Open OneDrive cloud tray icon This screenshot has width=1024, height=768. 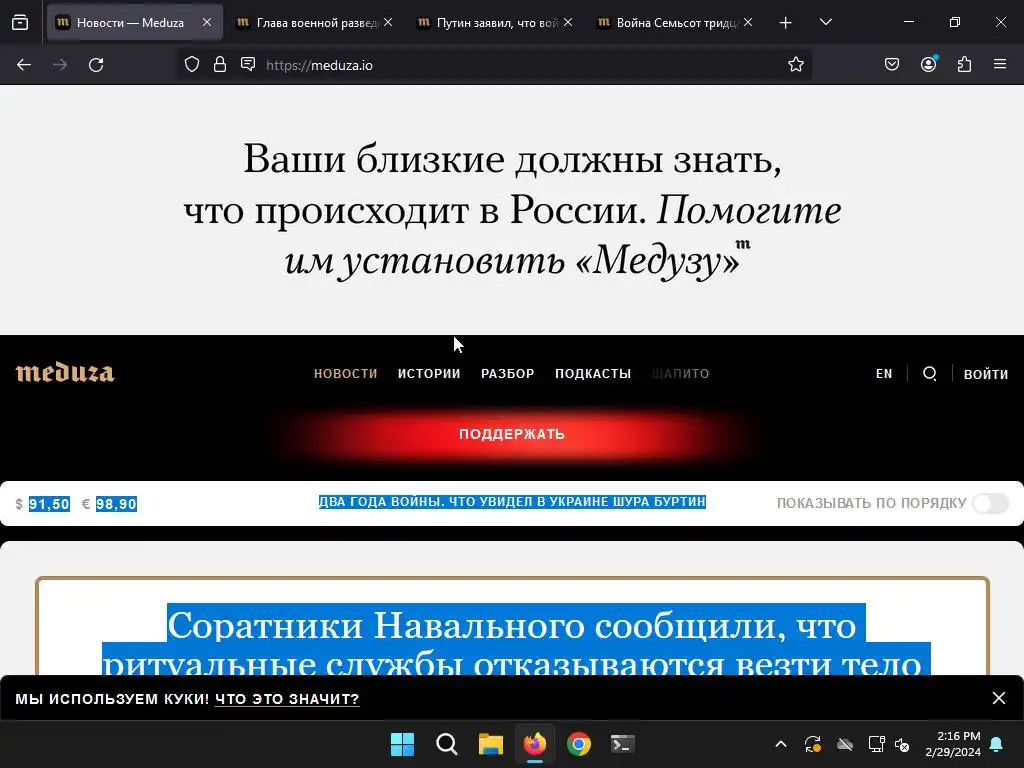click(x=845, y=744)
